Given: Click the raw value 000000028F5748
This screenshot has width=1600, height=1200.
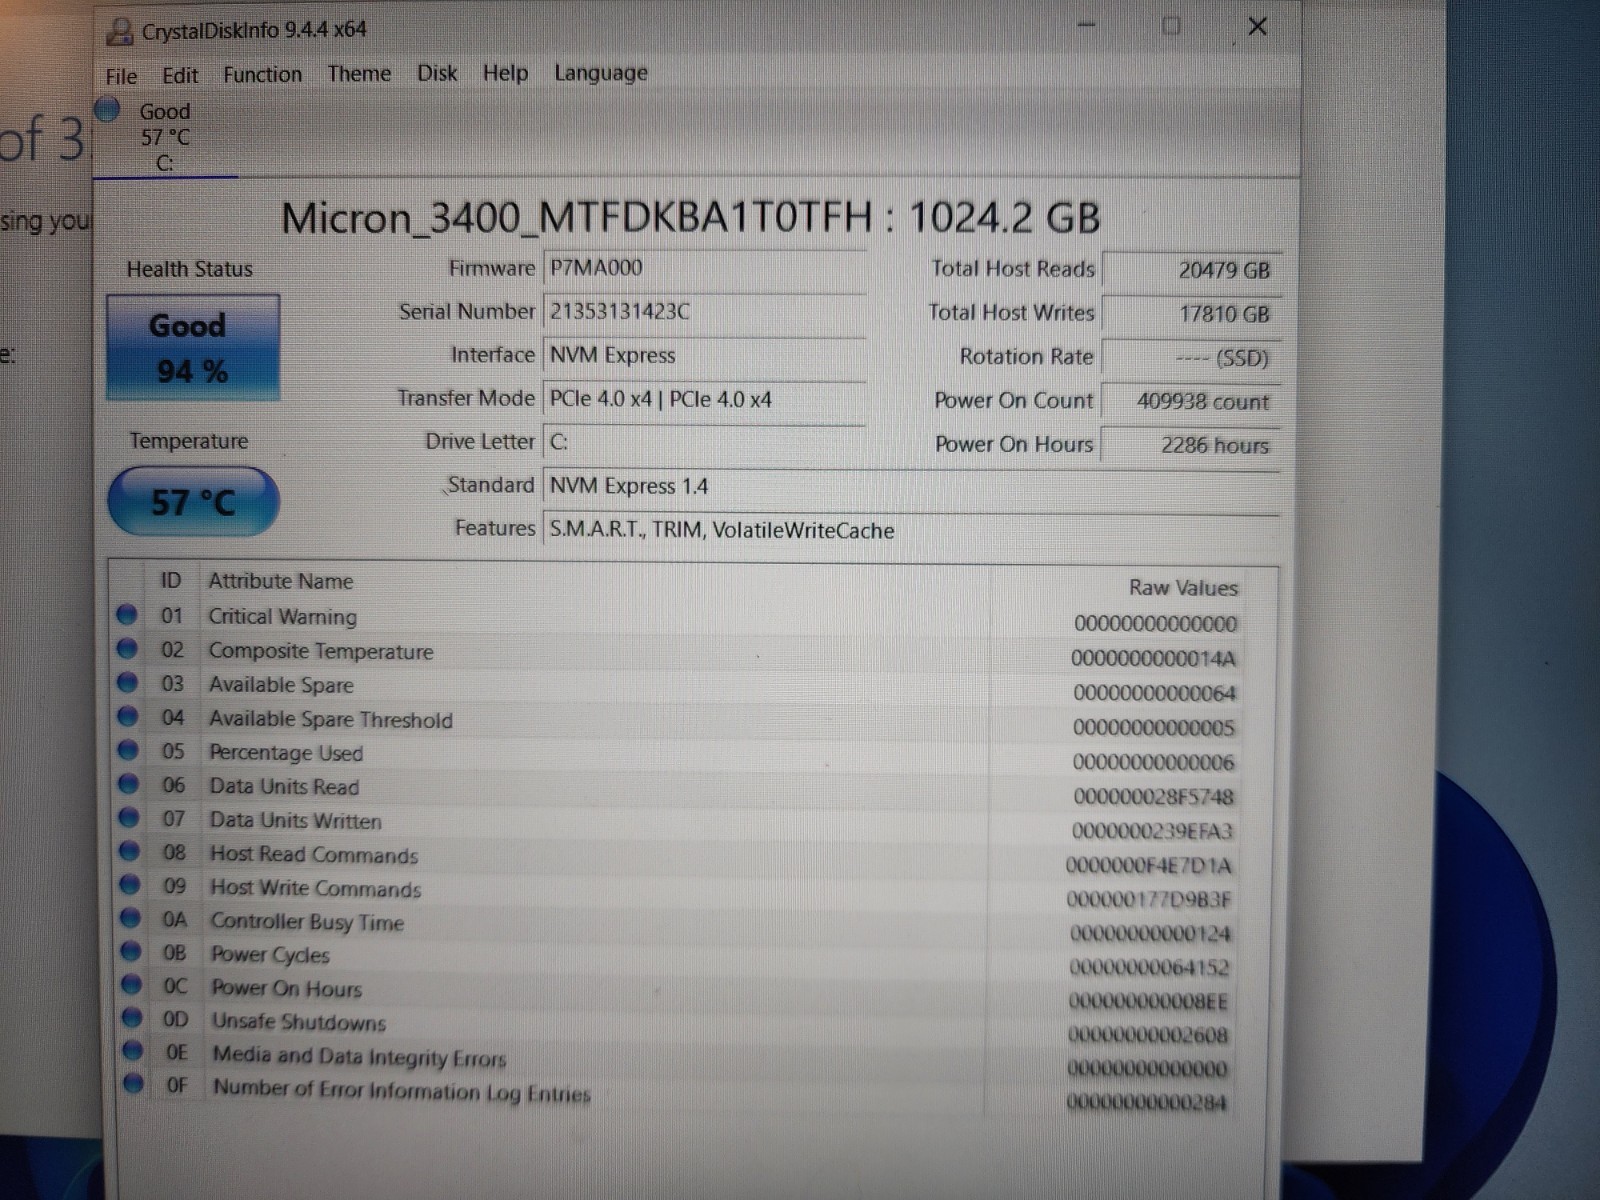Looking at the screenshot, I should (x=1153, y=797).
